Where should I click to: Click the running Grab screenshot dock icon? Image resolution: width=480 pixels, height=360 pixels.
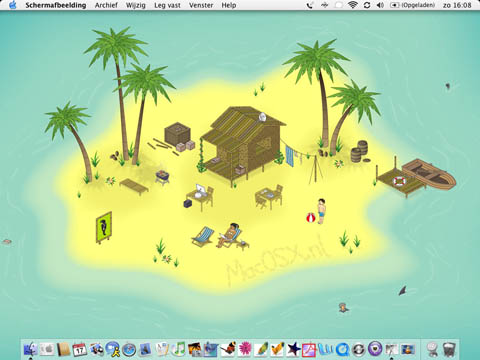pos(392,349)
